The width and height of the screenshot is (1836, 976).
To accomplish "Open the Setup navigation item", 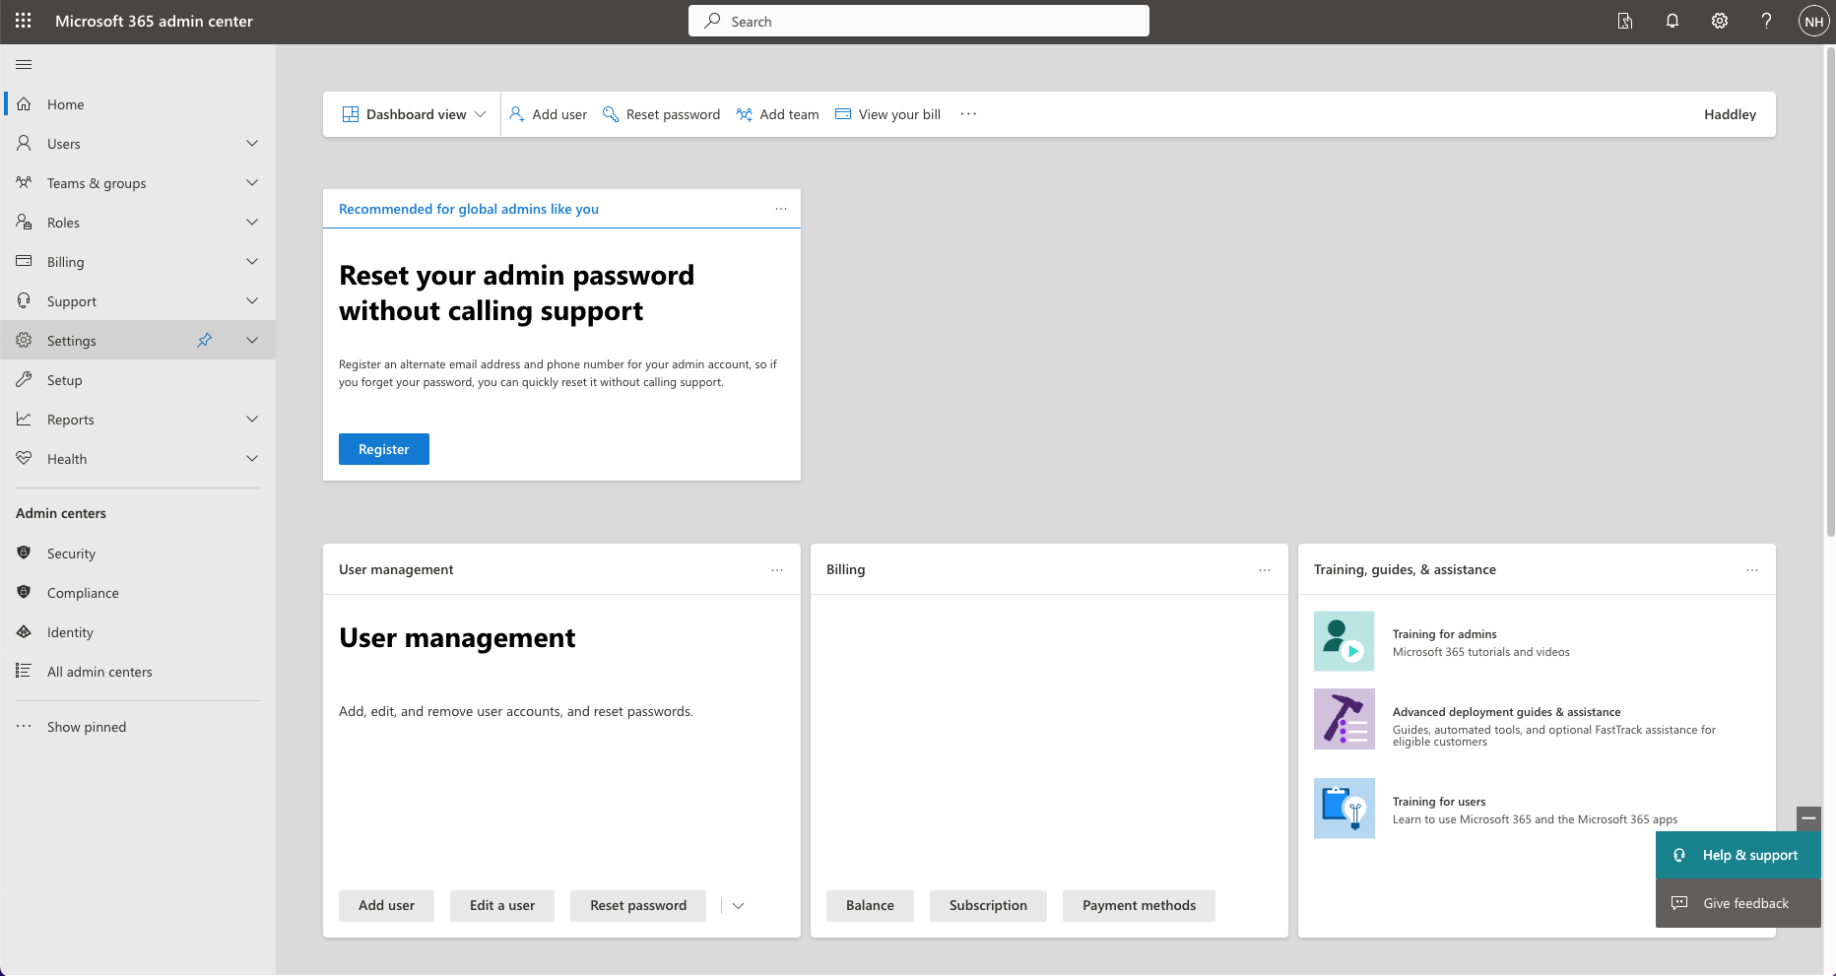I will [x=65, y=380].
